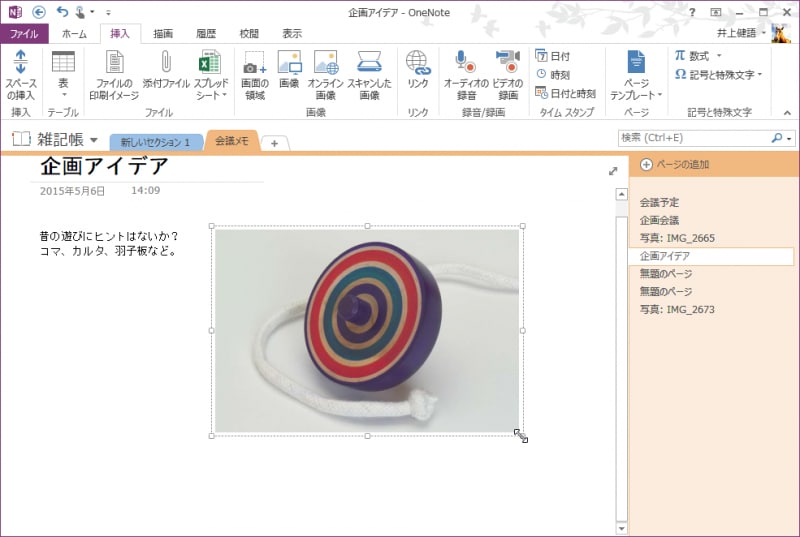800x537 pixels.
Task: Click Add Page (ページの追加) button
Action: [674, 164]
